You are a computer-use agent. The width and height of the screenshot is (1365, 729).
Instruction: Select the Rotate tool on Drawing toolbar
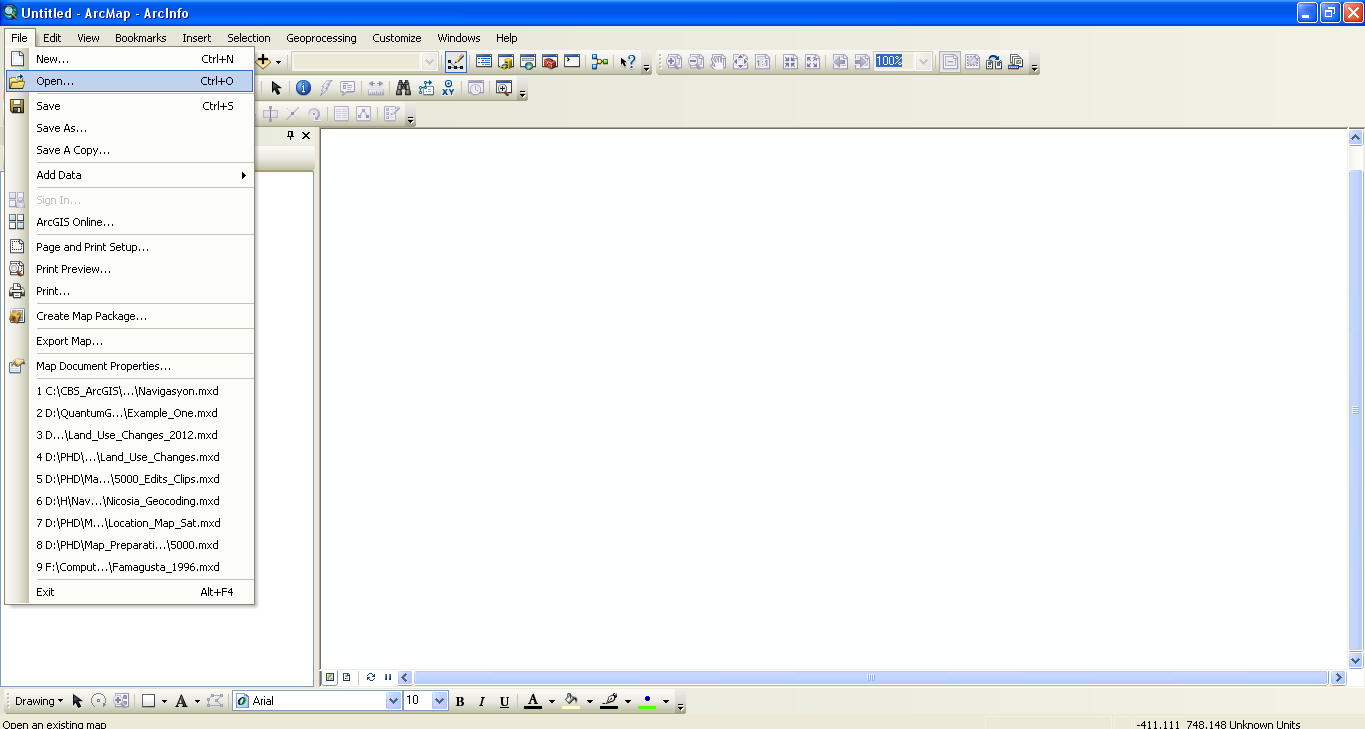pyautogui.click(x=99, y=701)
